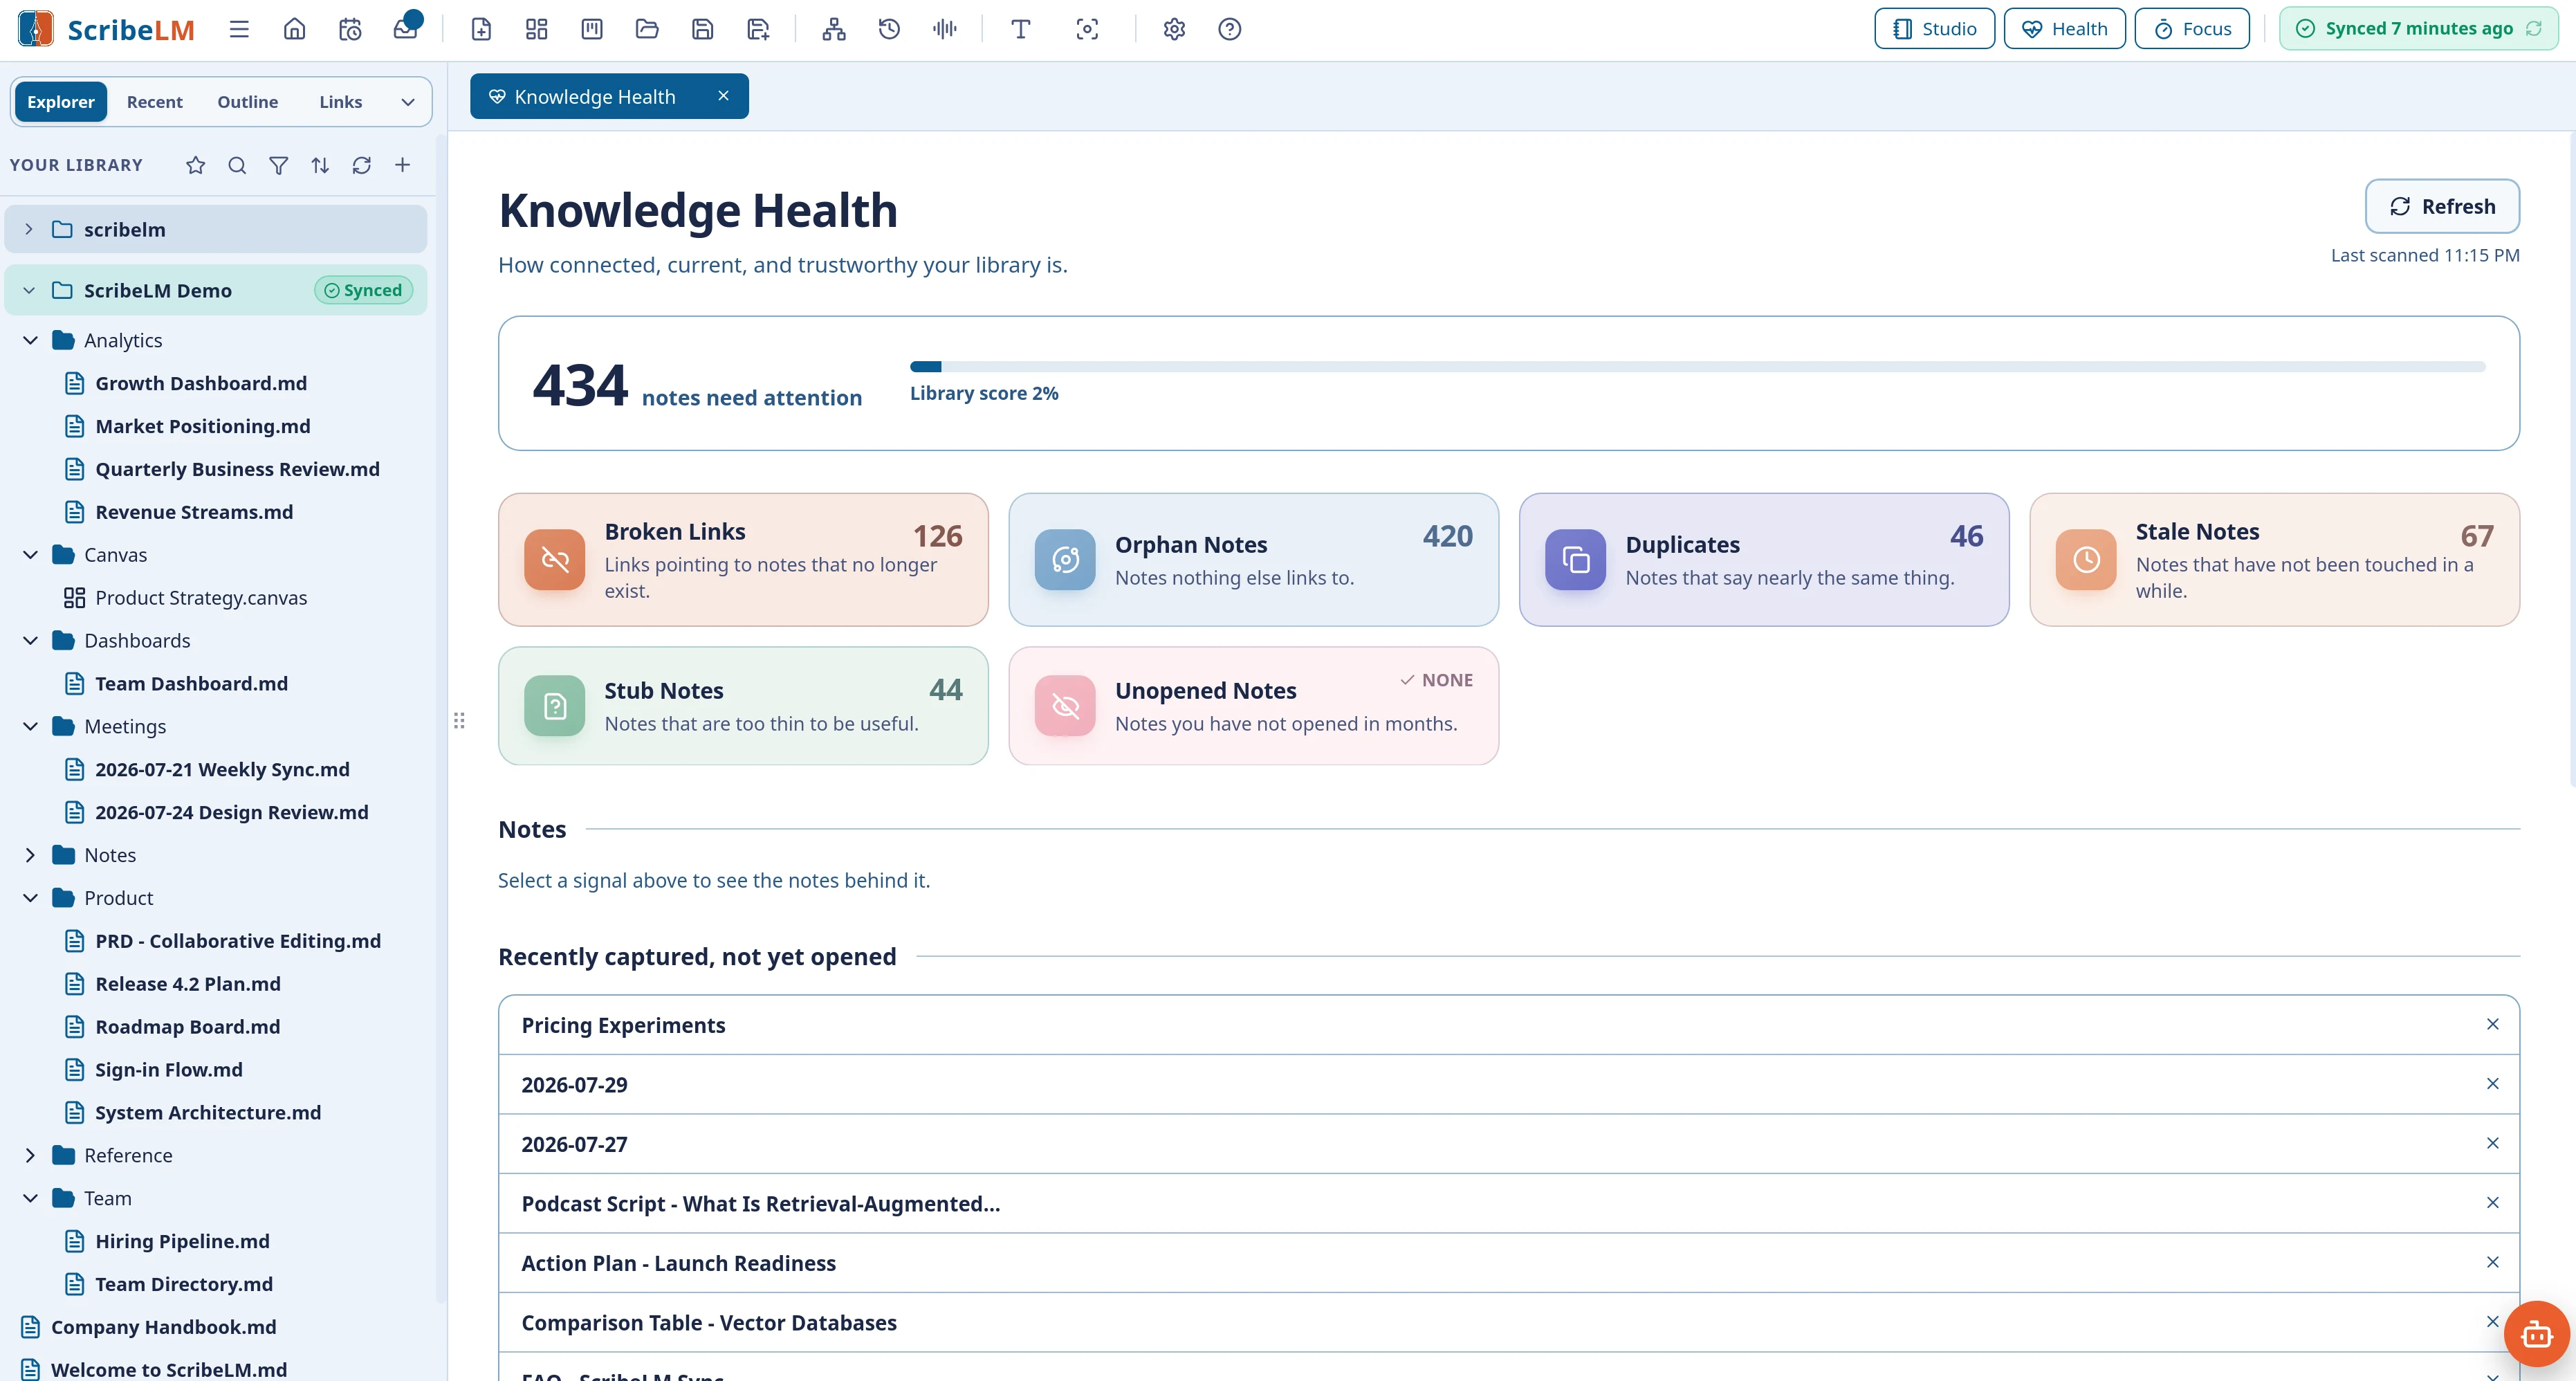Click the audio waveform icon
The image size is (2576, 1381).
pyautogui.click(x=944, y=29)
